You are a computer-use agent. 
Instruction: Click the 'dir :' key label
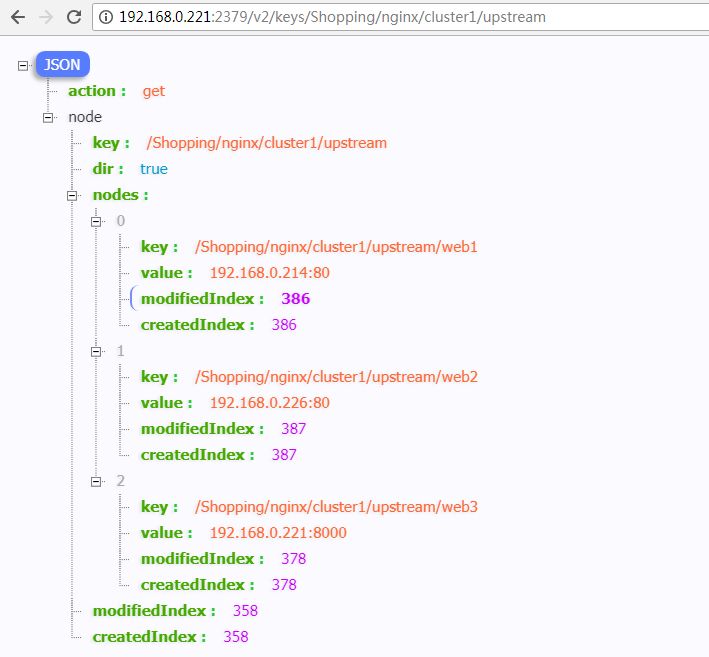[108, 169]
